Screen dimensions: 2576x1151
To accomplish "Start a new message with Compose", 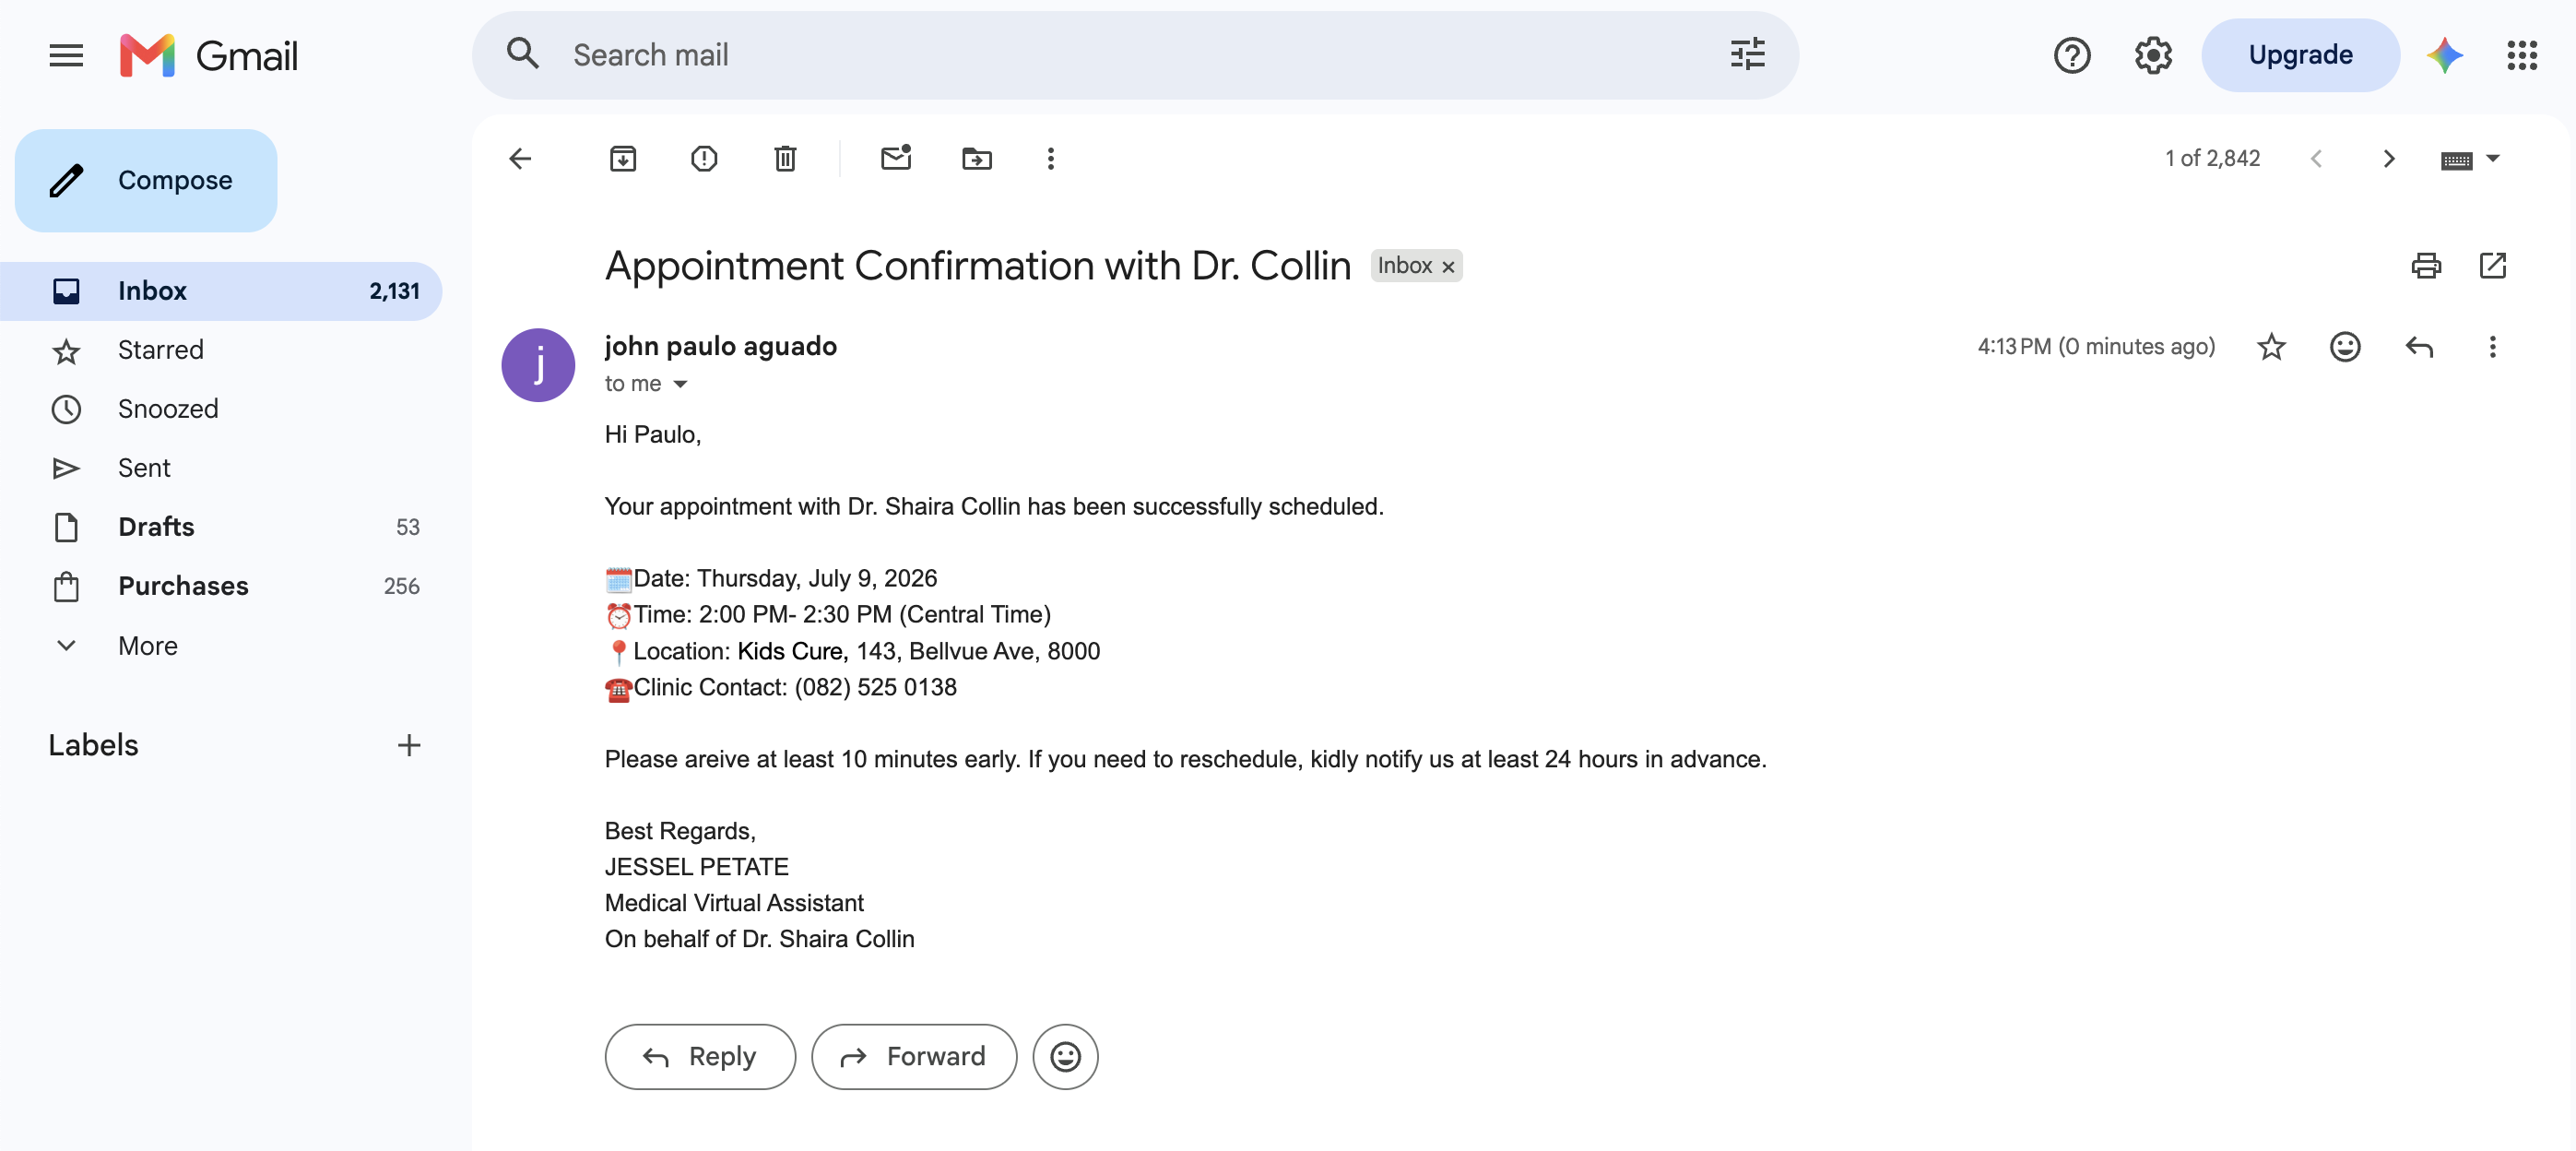I will point(146,180).
